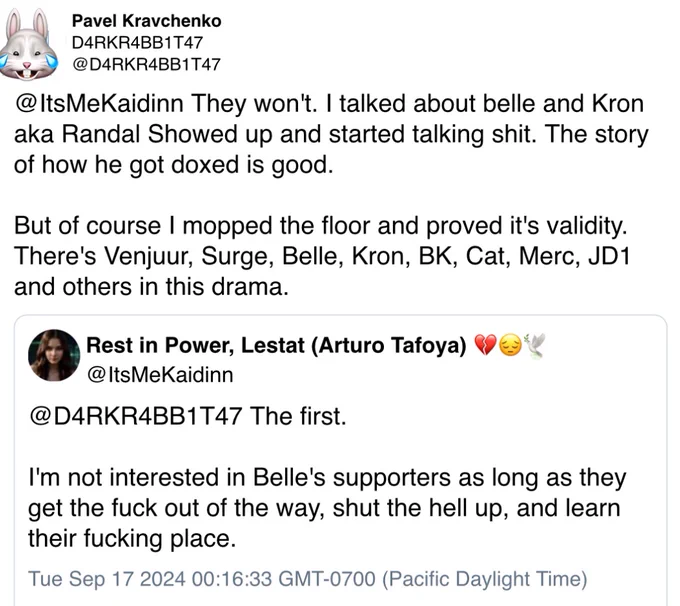Image resolution: width=680 pixels, height=606 pixels.
Task: Select the 'But of course I mopped the floor' paragraph
Action: [322, 256]
